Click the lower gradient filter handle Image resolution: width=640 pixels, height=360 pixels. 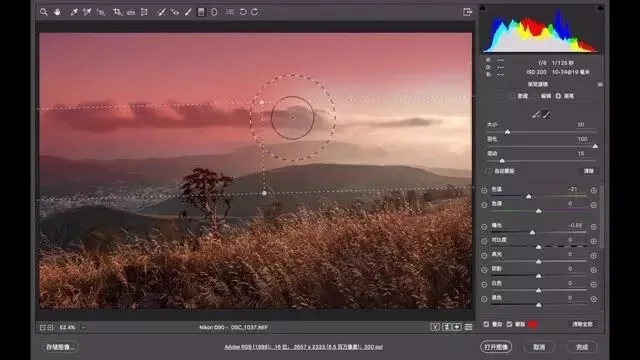264,193
